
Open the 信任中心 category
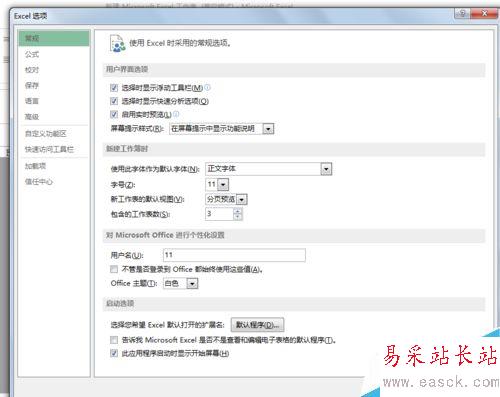tap(39, 182)
